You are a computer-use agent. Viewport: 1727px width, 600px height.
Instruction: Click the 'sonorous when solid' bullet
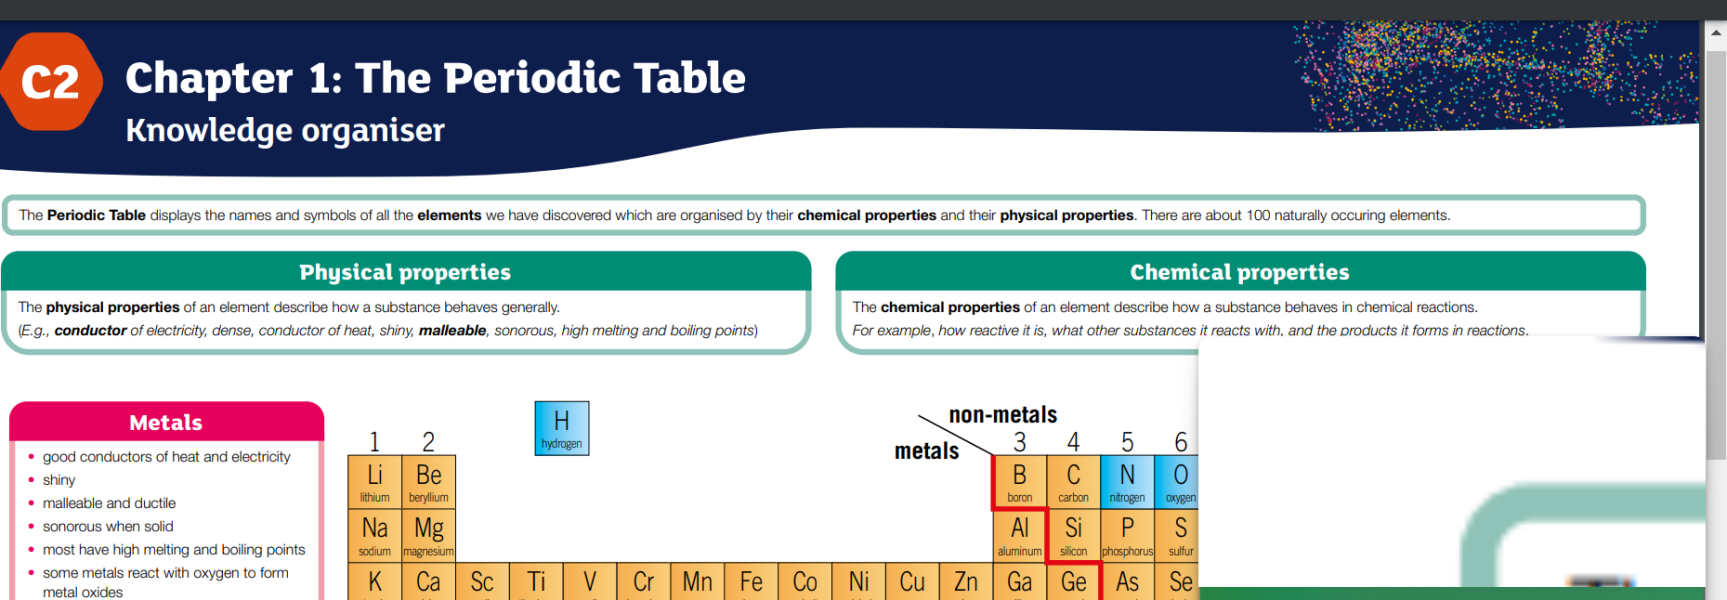point(108,526)
